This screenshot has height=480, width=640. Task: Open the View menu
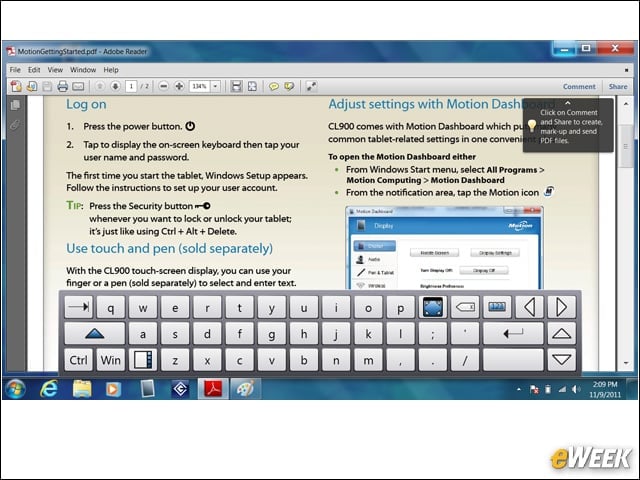pos(55,70)
